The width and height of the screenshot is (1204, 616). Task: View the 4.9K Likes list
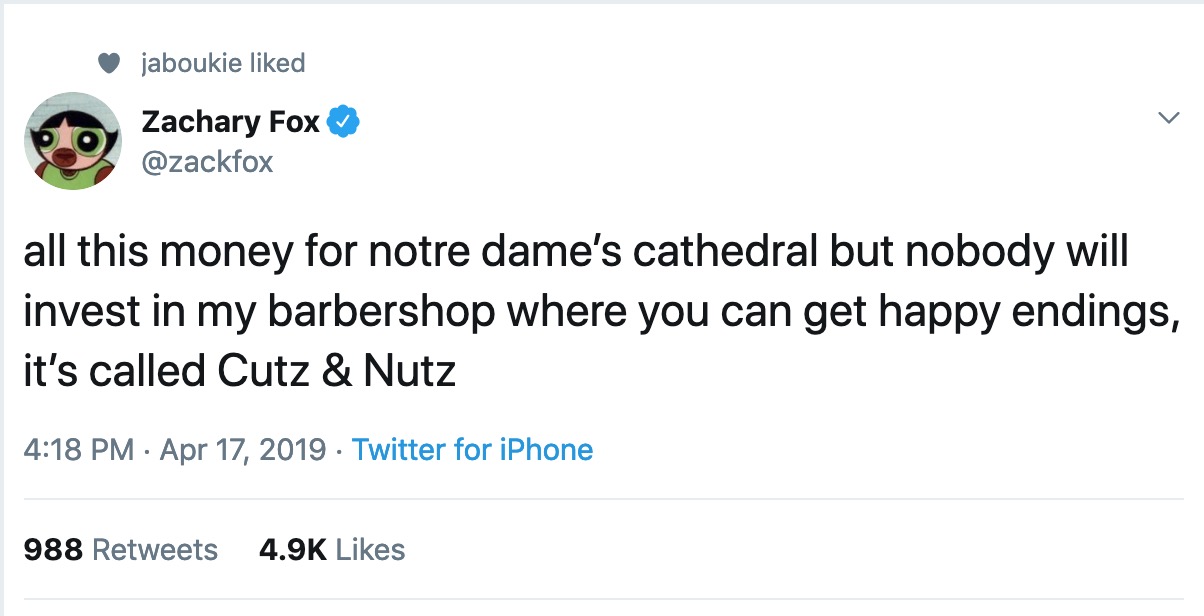point(331,550)
